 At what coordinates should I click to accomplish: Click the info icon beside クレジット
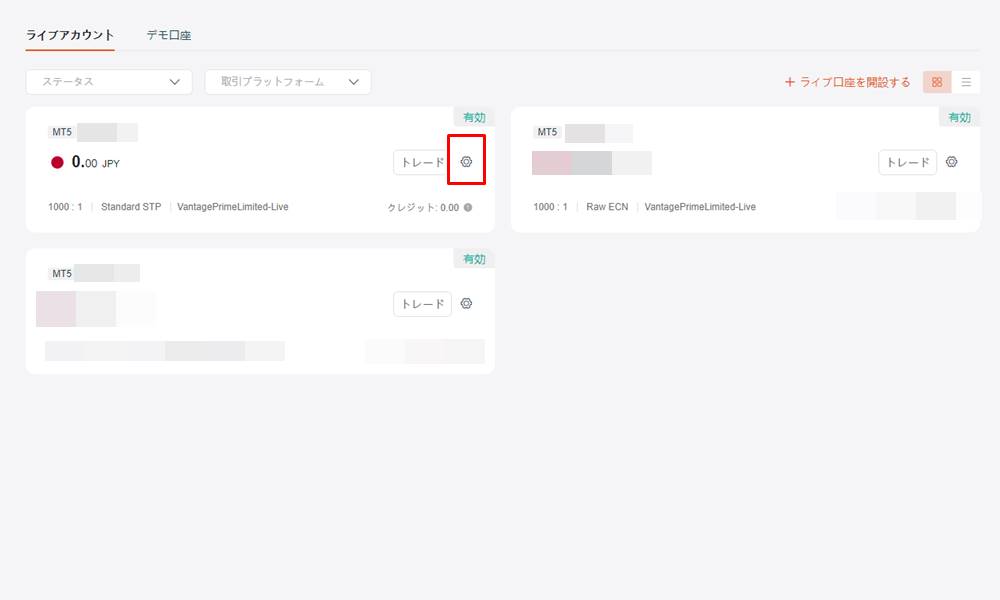(x=468, y=208)
